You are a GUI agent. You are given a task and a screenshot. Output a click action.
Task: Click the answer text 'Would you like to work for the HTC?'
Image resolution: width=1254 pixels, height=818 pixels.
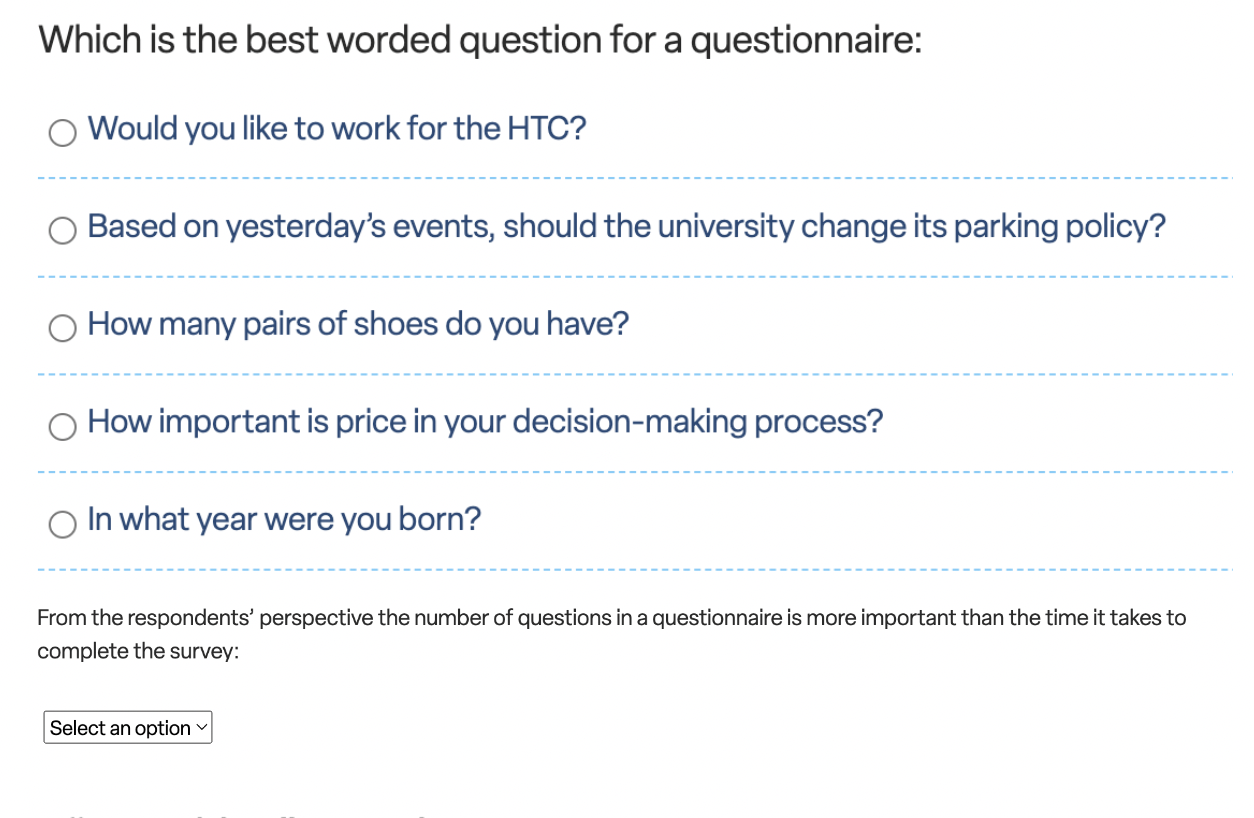(x=337, y=128)
